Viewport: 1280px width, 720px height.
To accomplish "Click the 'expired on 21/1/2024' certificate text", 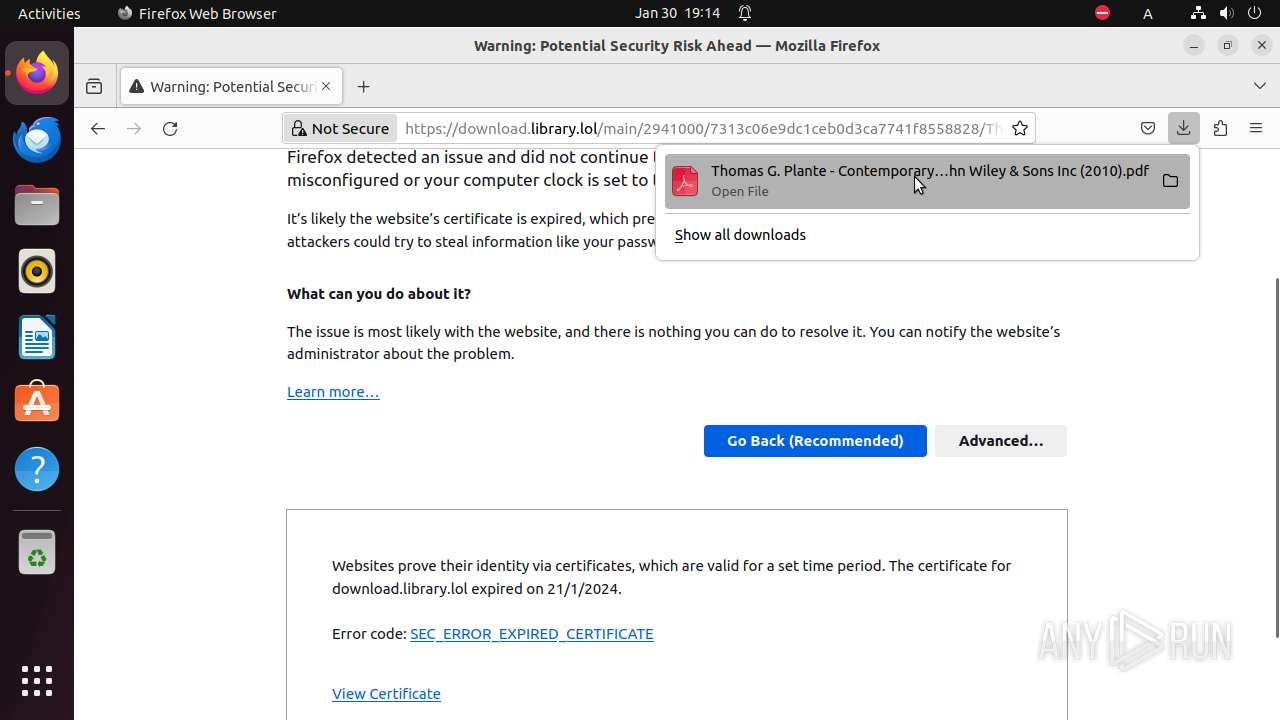I will (x=545, y=589).
